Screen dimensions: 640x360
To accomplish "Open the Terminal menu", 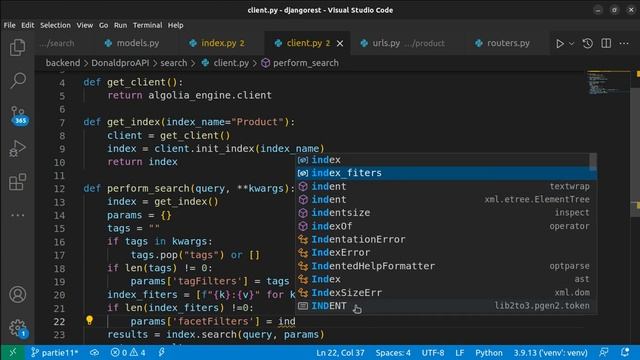I will 147,25.
